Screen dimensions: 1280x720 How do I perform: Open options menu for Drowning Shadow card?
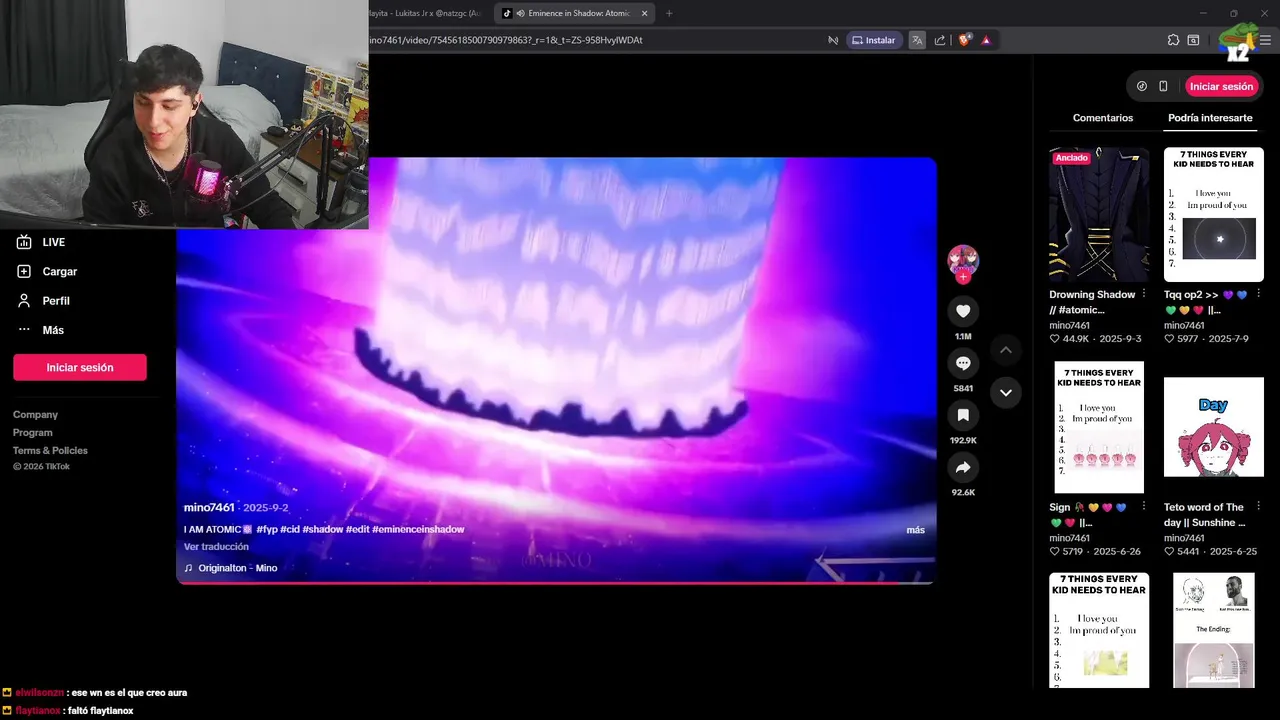coord(1143,295)
